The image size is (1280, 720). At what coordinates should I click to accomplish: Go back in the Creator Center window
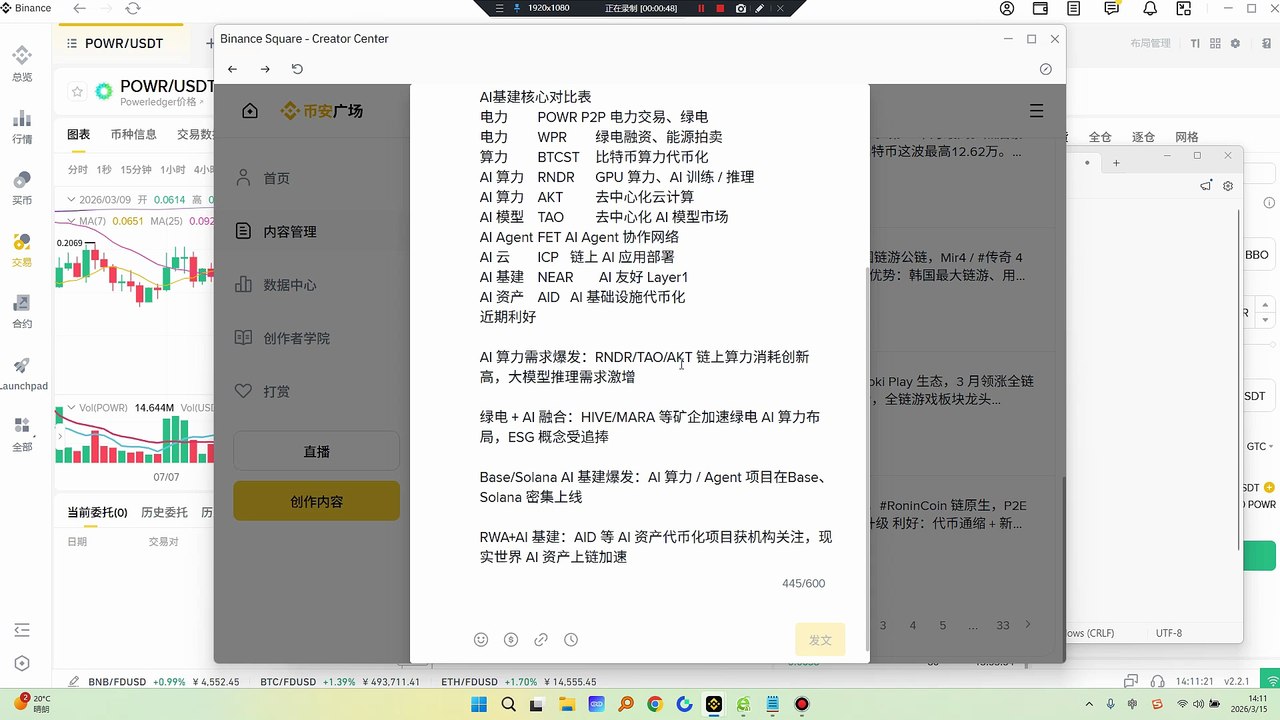tap(232, 69)
